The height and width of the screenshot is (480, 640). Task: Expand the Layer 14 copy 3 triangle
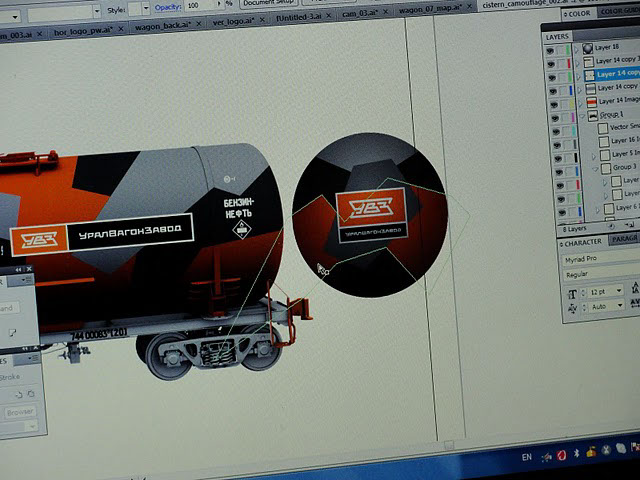pyautogui.click(x=578, y=63)
